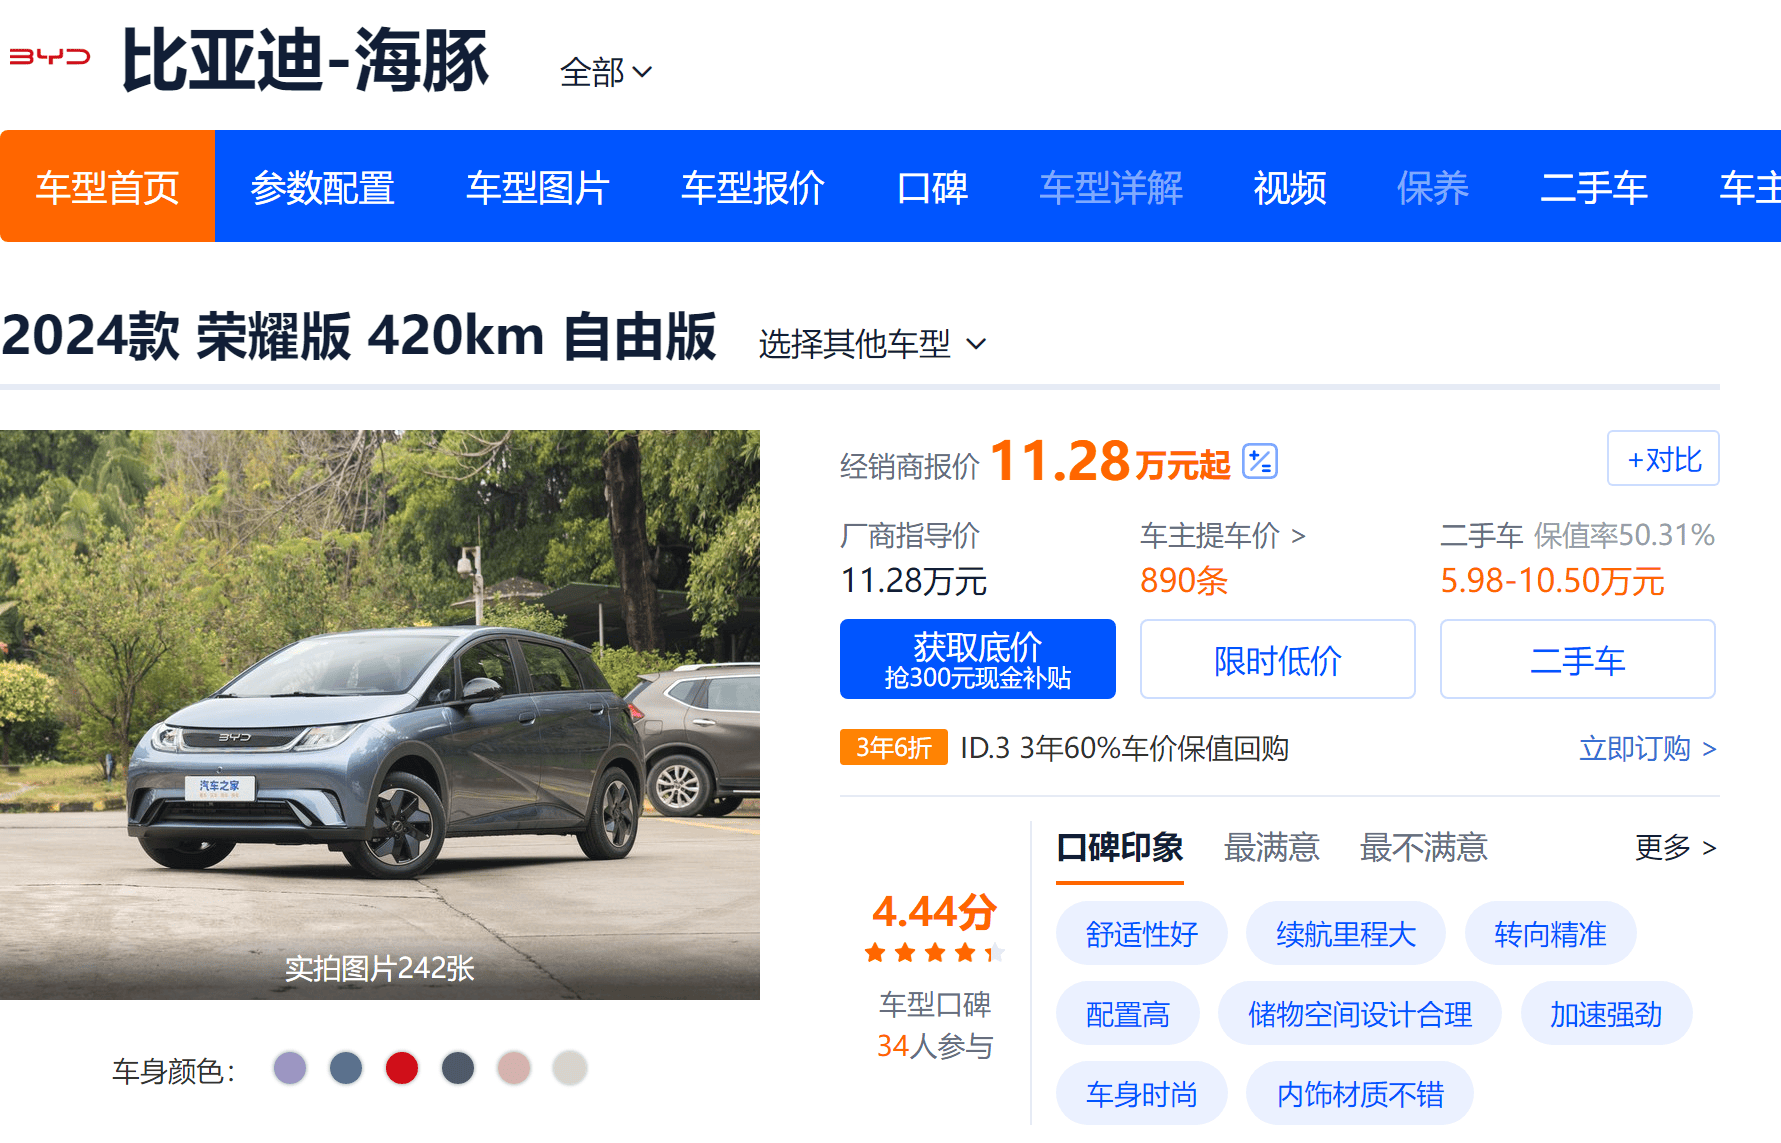Viewport: 1781px width, 1143px height.
Task: Click the 储物空间设计合理 review tag
Action: pyautogui.click(x=1359, y=1013)
